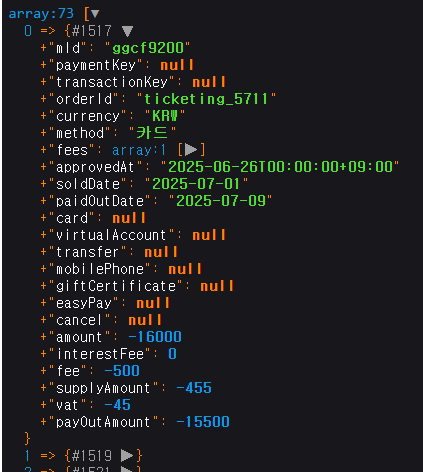Viewport: 423px width, 472px height.
Task: Click the "paymentKey" property name
Action: (x=96, y=65)
